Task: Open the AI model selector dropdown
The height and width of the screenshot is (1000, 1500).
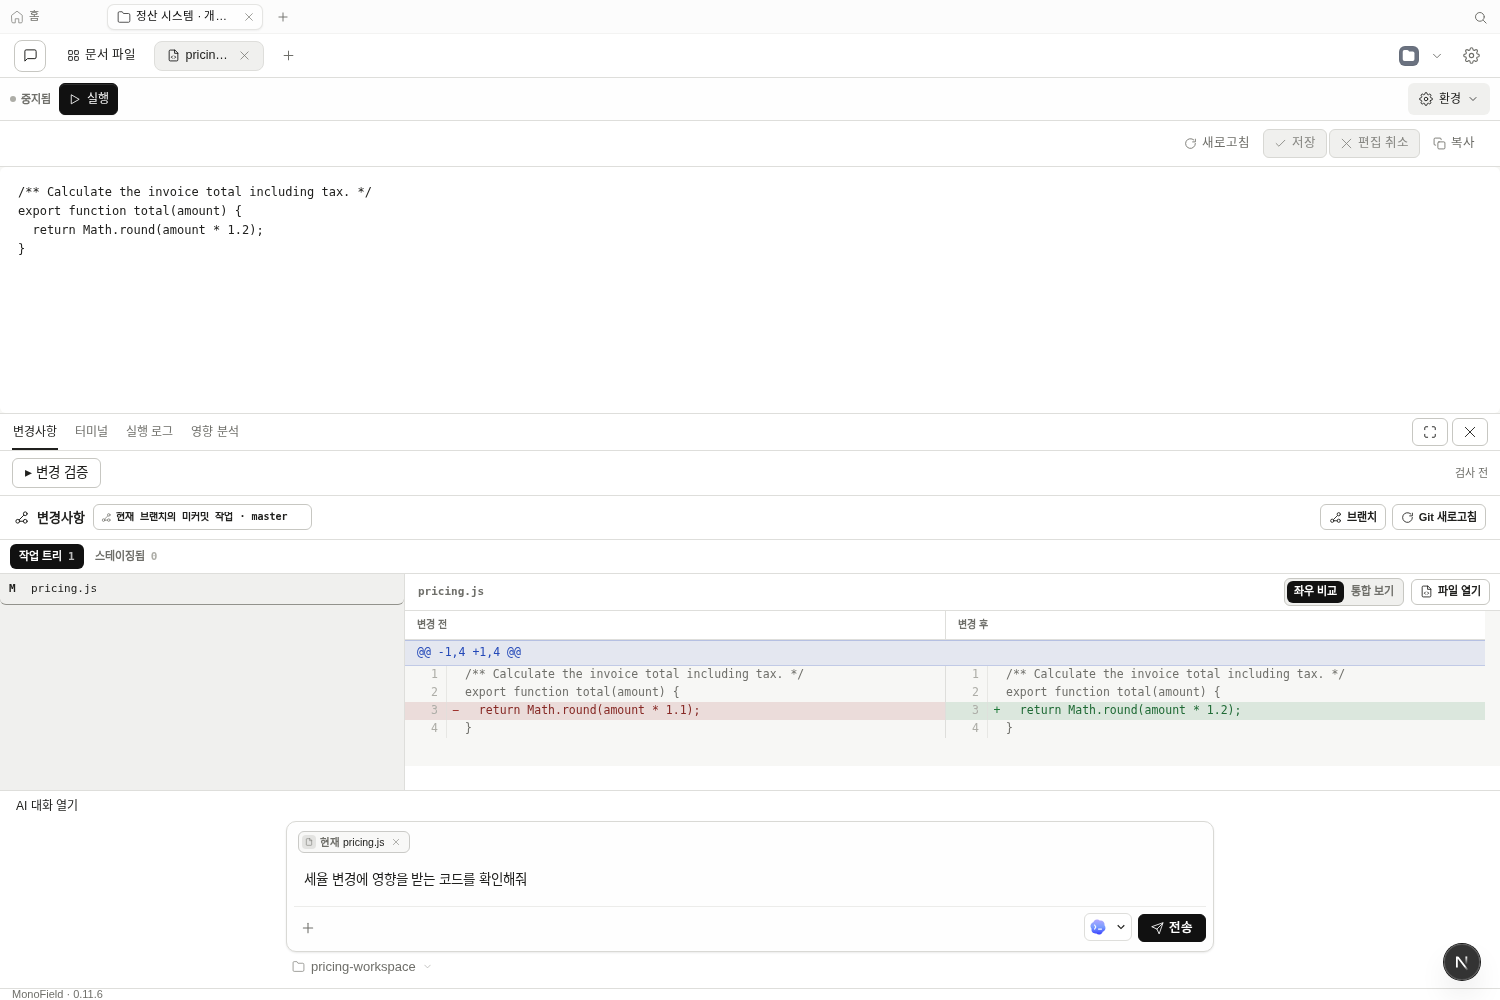Action: 1108,927
